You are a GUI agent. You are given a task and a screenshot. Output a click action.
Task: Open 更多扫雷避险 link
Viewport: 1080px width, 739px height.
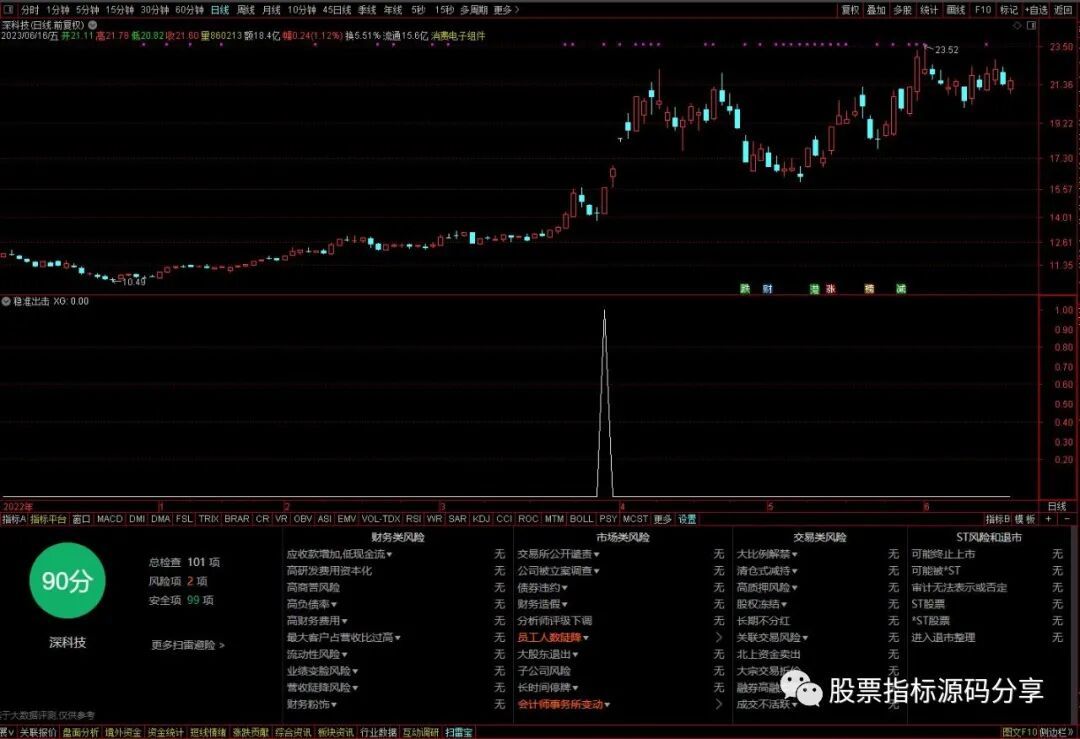(x=188, y=645)
